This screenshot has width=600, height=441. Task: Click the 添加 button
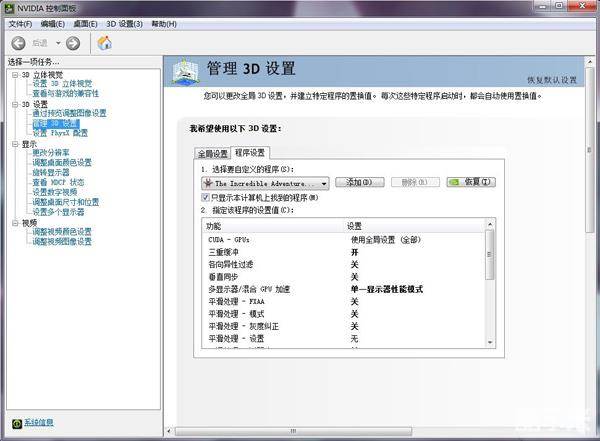pos(359,183)
